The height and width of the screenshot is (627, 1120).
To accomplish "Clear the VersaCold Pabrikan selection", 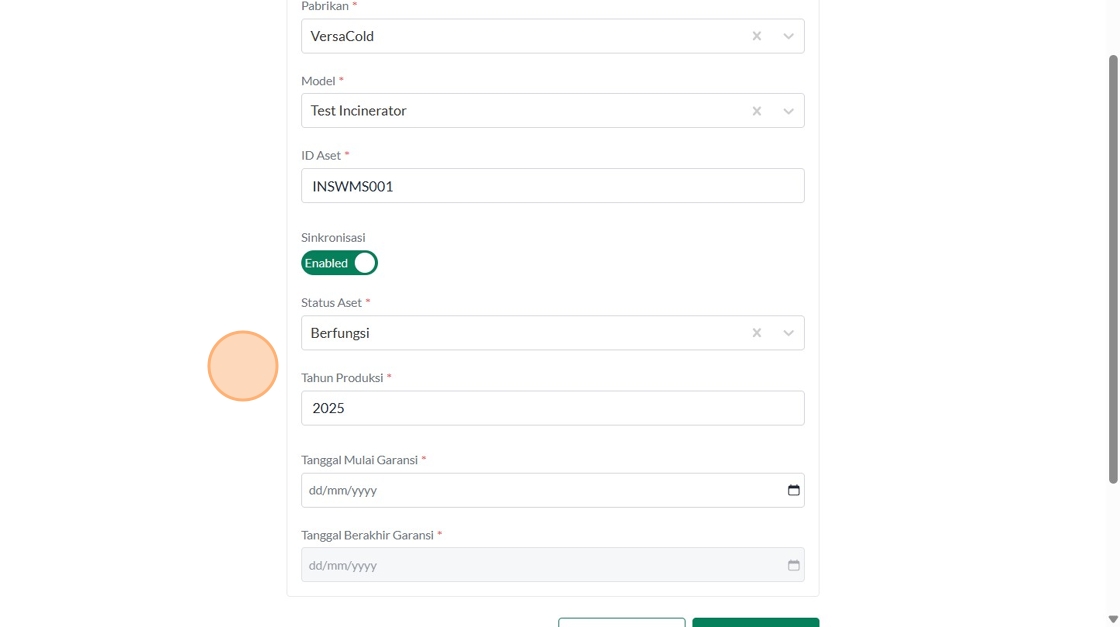I will click(x=757, y=36).
